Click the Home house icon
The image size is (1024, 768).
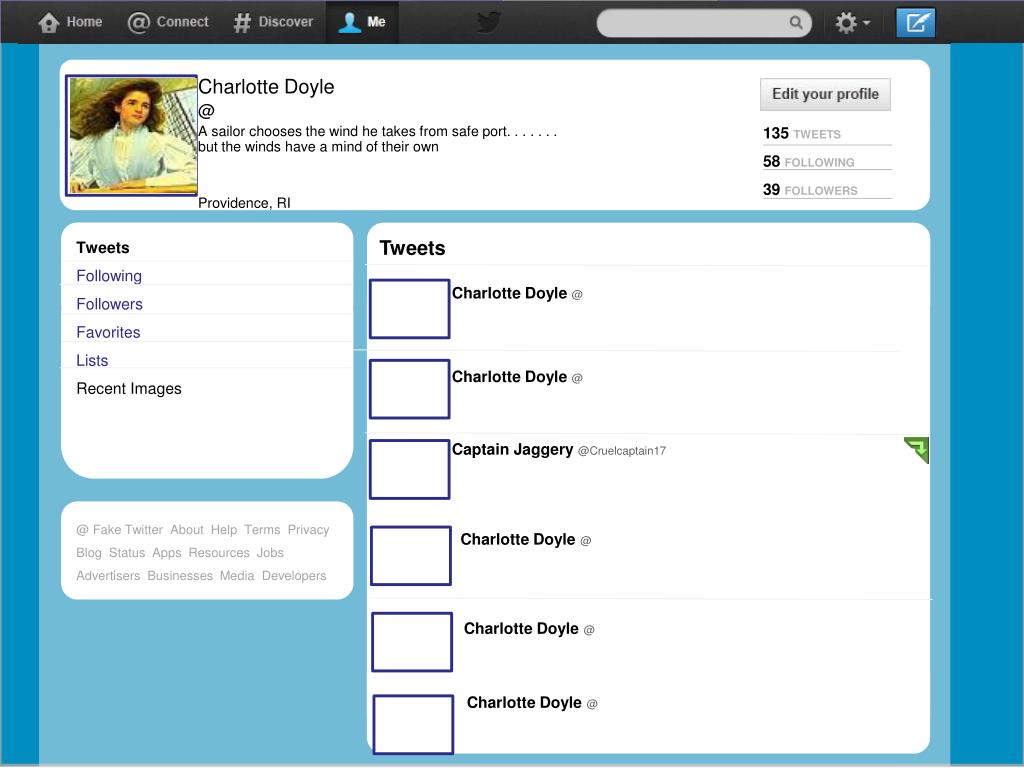click(48, 22)
